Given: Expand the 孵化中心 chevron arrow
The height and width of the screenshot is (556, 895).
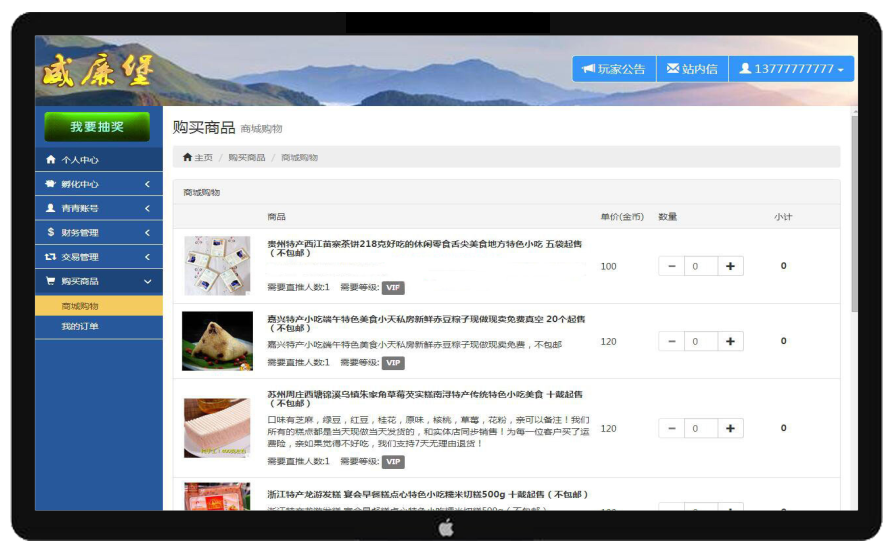Looking at the screenshot, I should coord(147,184).
